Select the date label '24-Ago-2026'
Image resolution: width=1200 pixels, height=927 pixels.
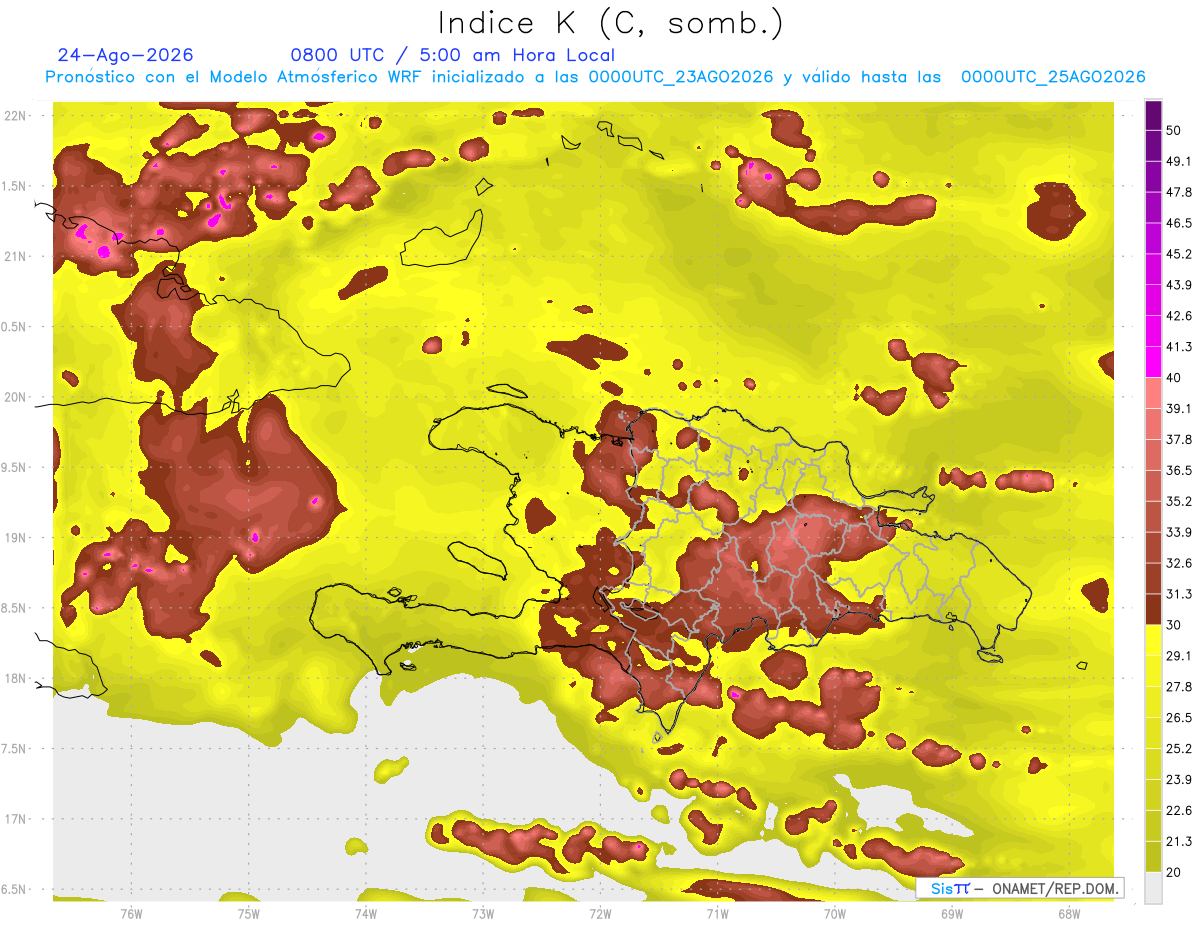126,55
